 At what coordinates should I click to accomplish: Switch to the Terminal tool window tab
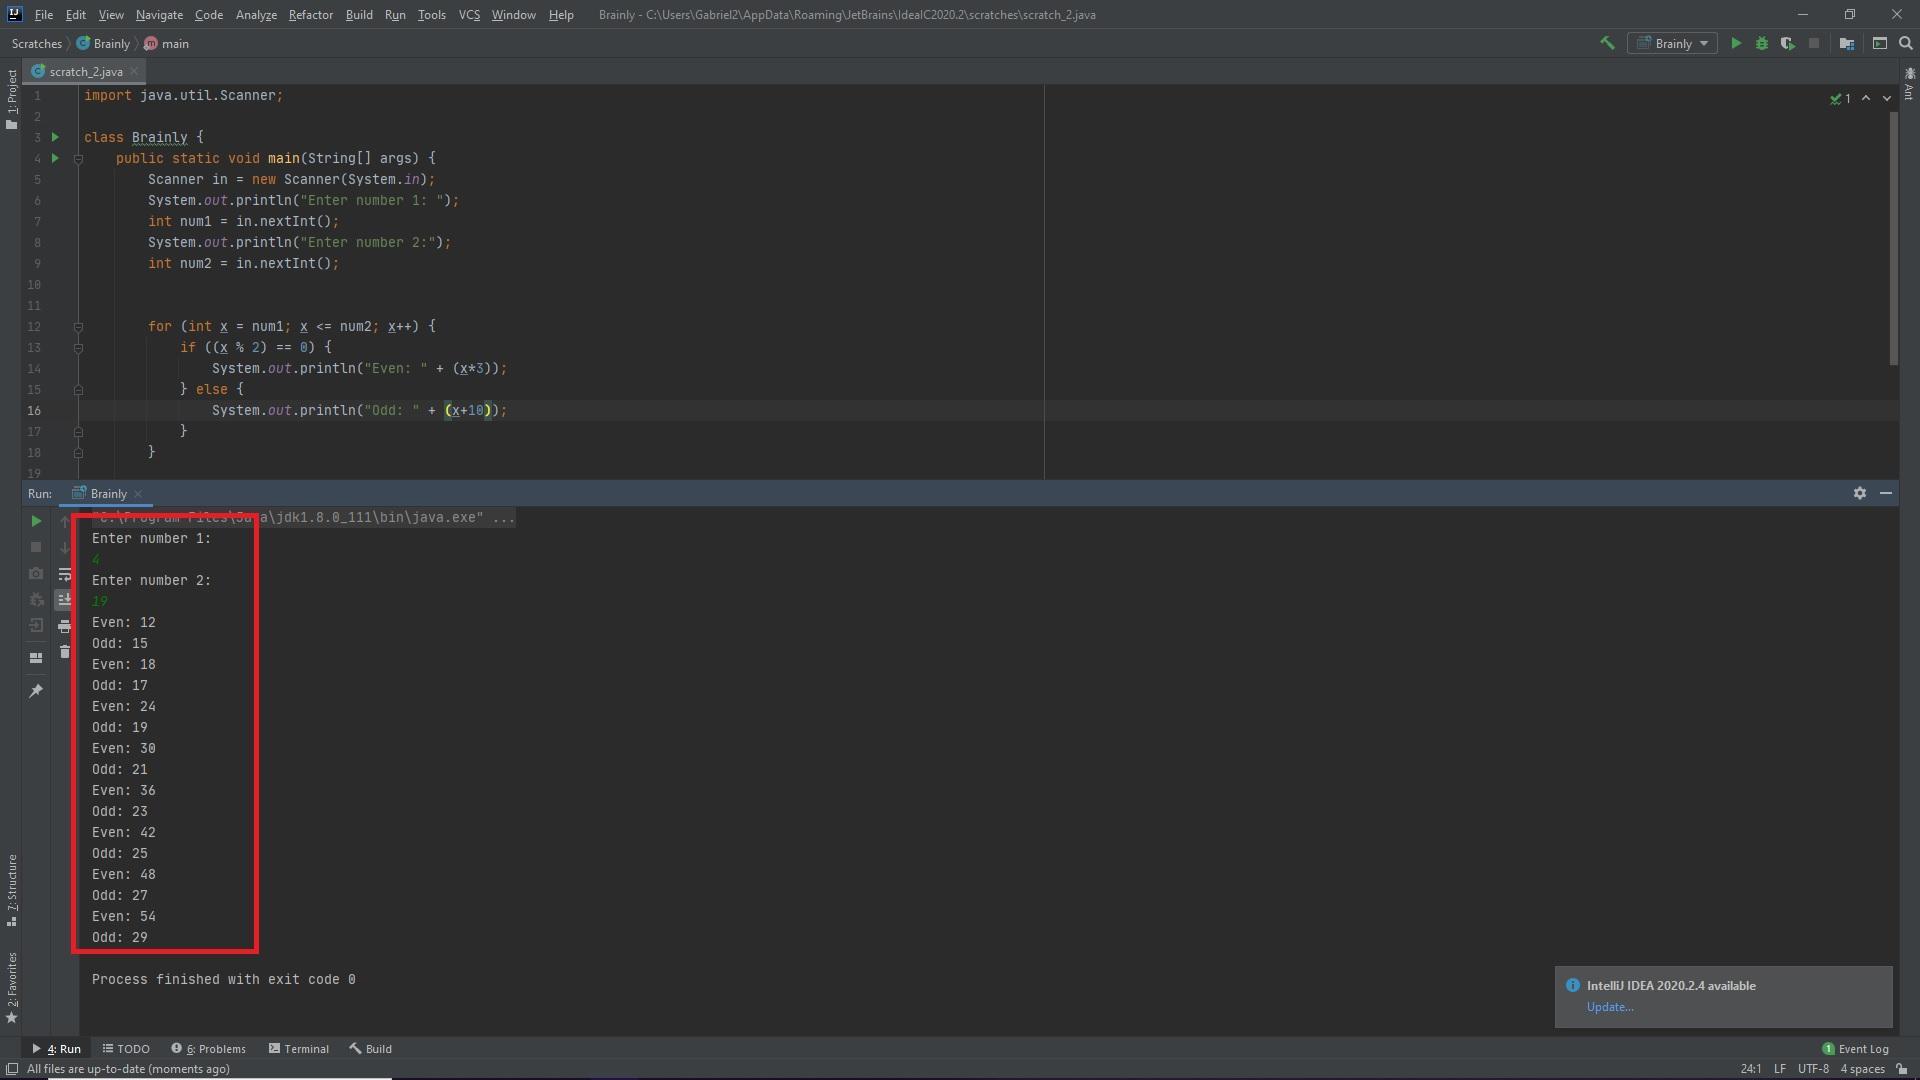[x=298, y=1049]
